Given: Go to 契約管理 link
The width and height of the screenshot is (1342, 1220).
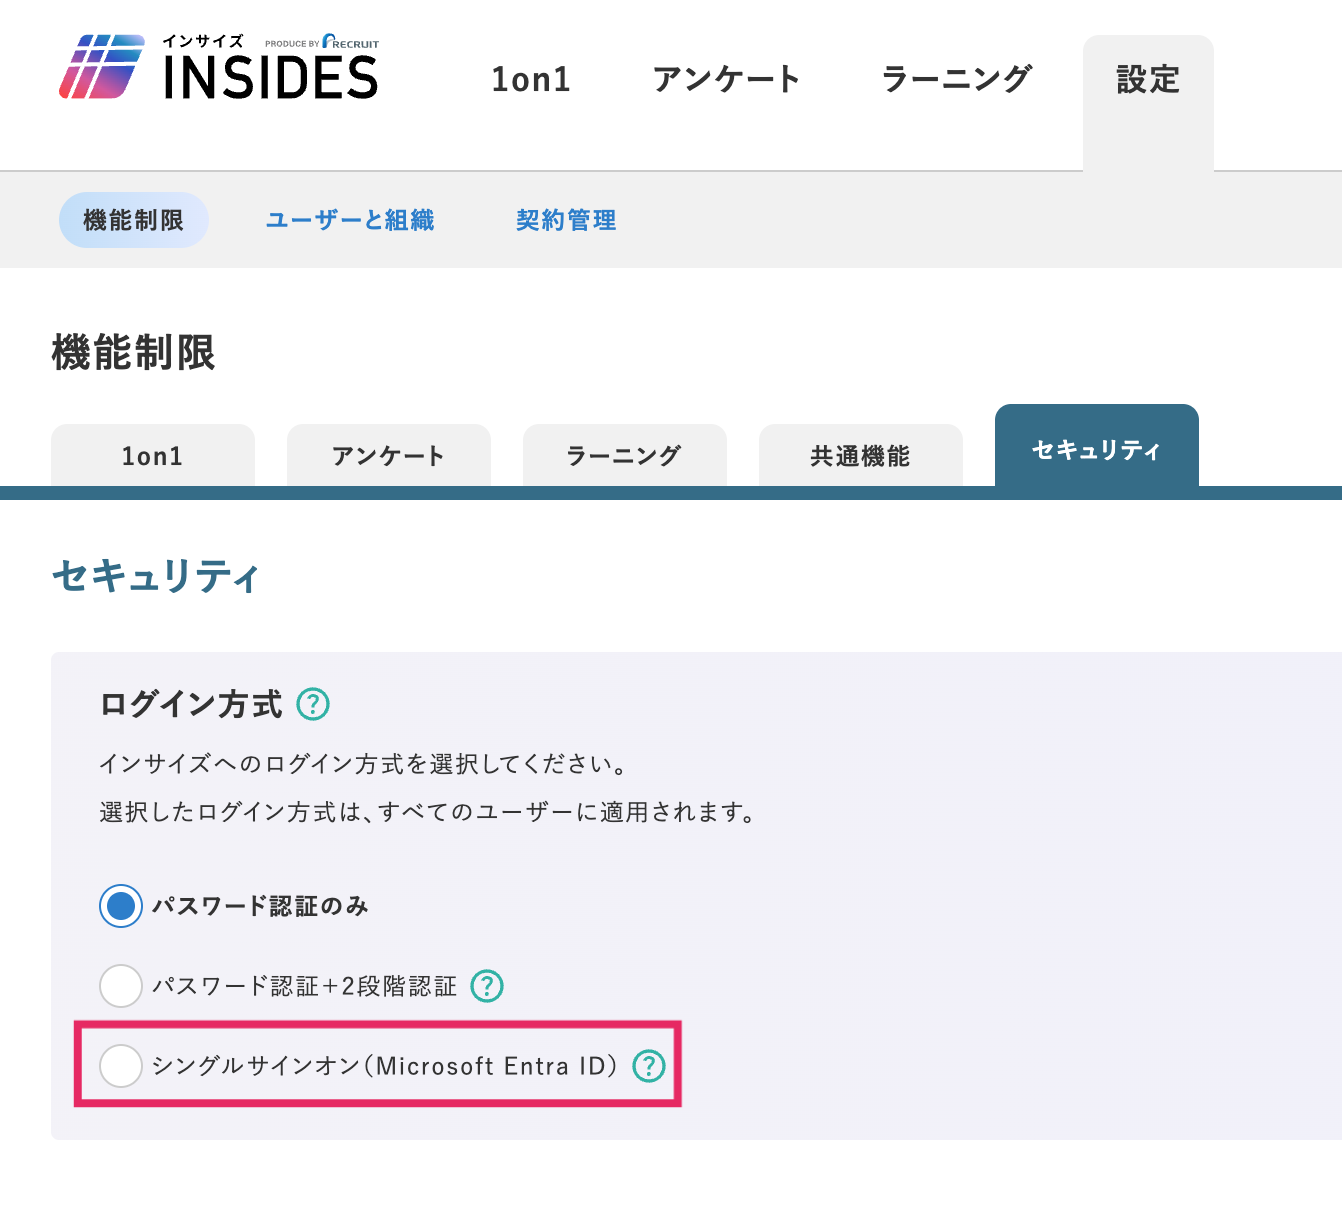Looking at the screenshot, I should (566, 220).
